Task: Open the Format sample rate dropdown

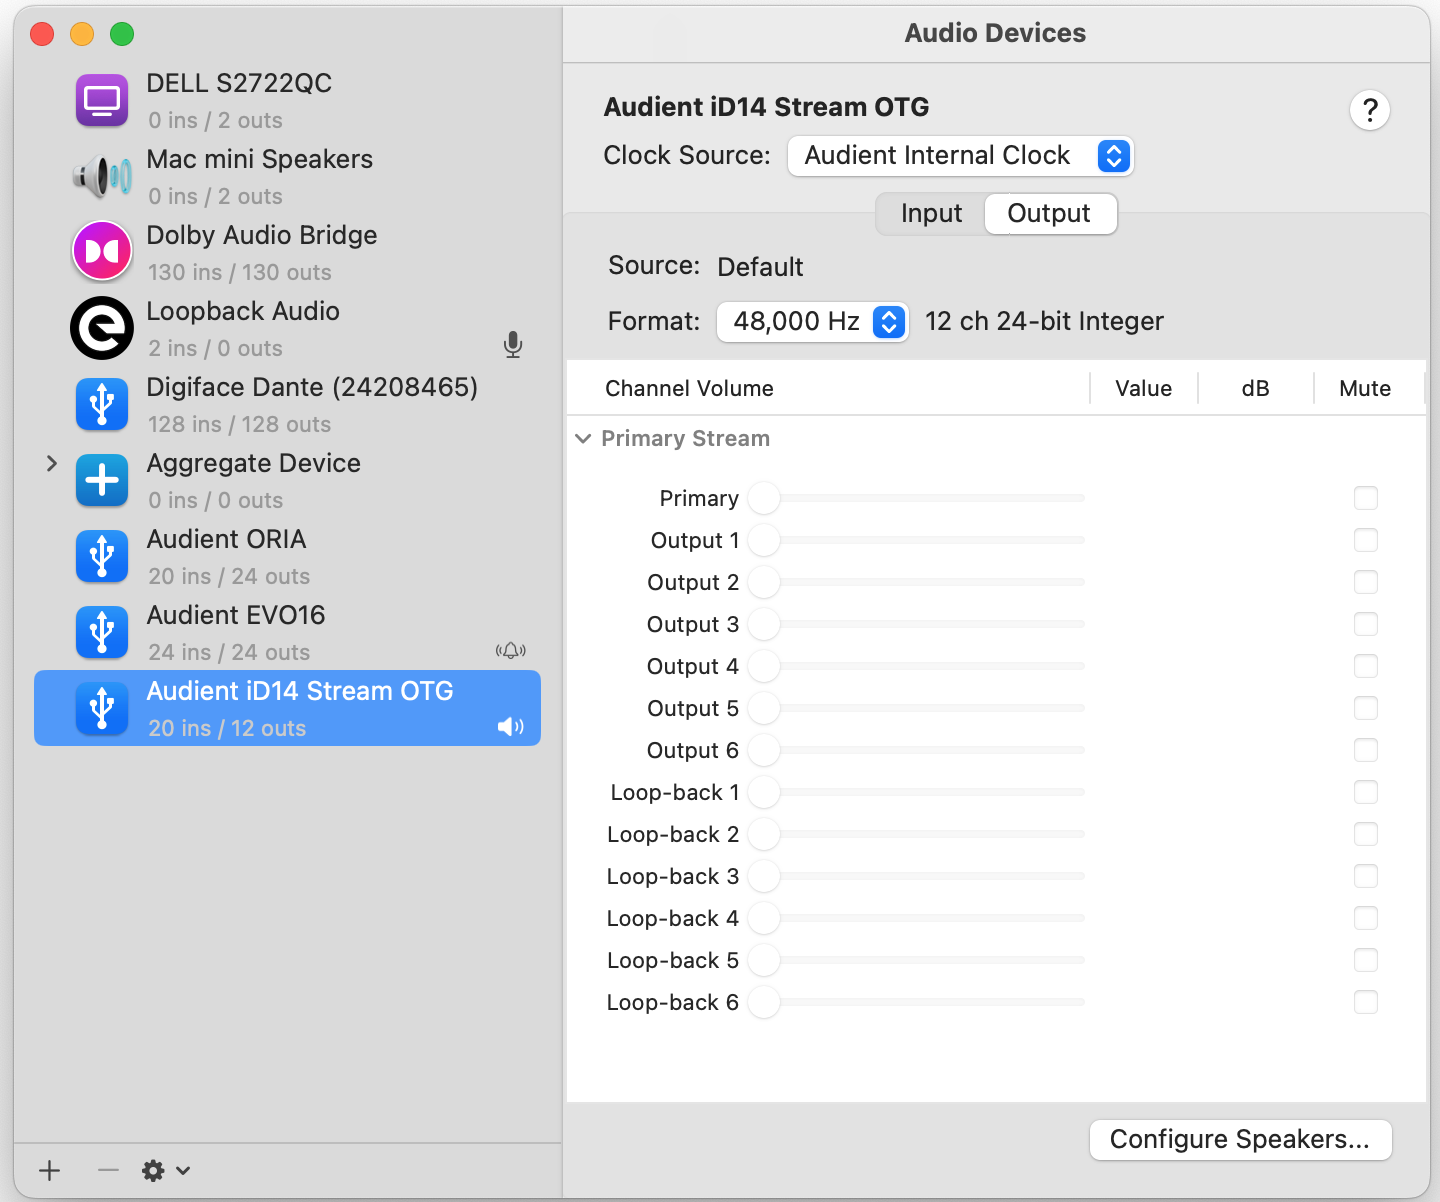Action: pyautogui.click(x=813, y=322)
